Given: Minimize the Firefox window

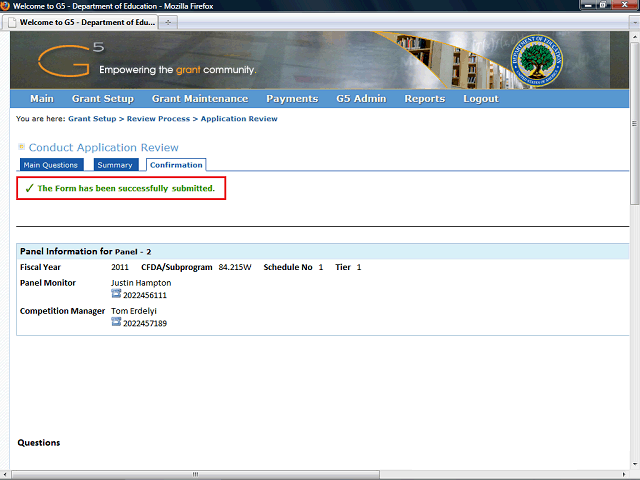Looking at the screenshot, I should point(588,5).
